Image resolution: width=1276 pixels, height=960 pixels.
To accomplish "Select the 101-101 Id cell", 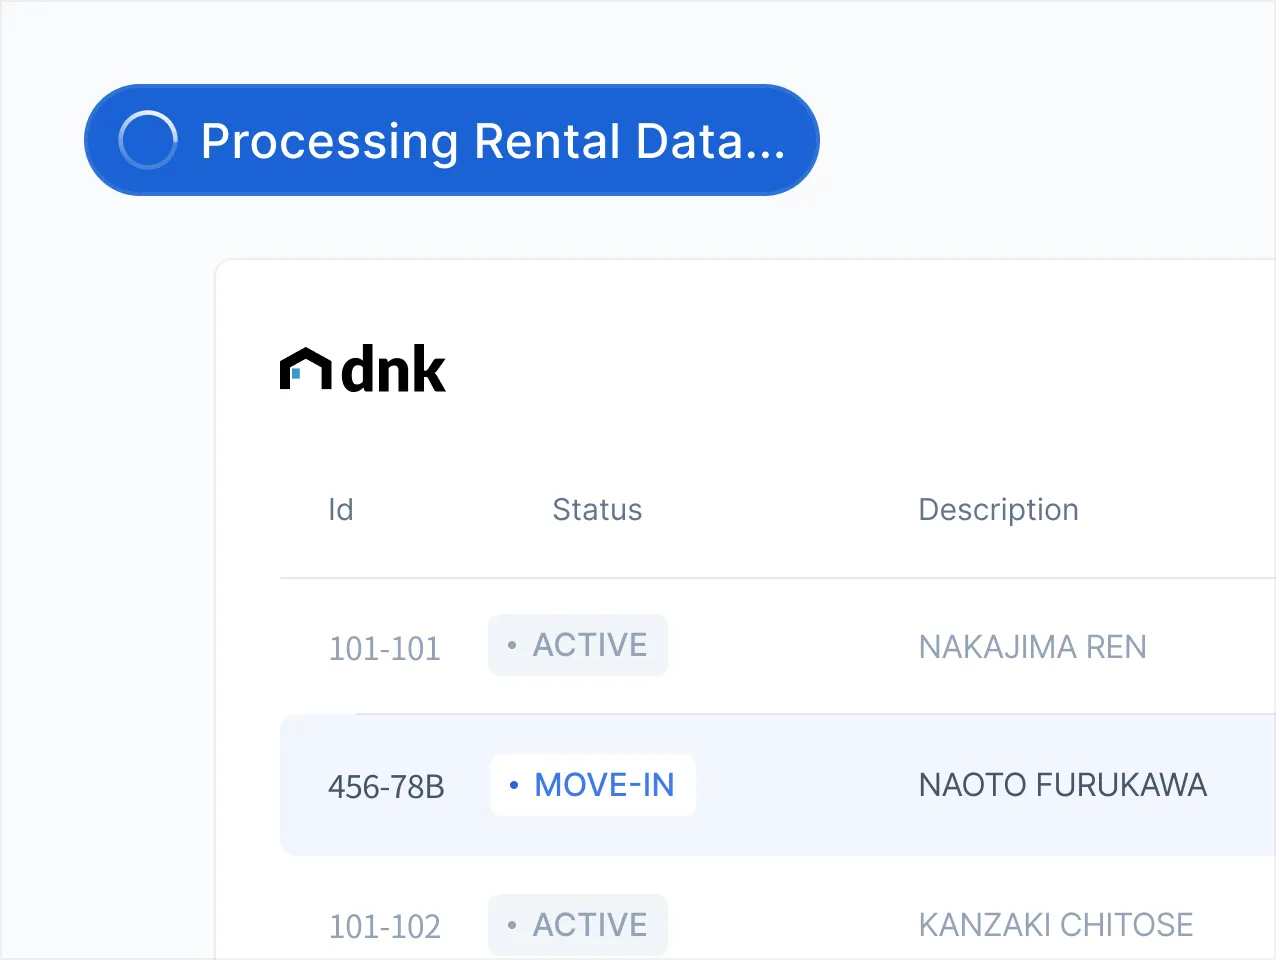I will tap(385, 648).
